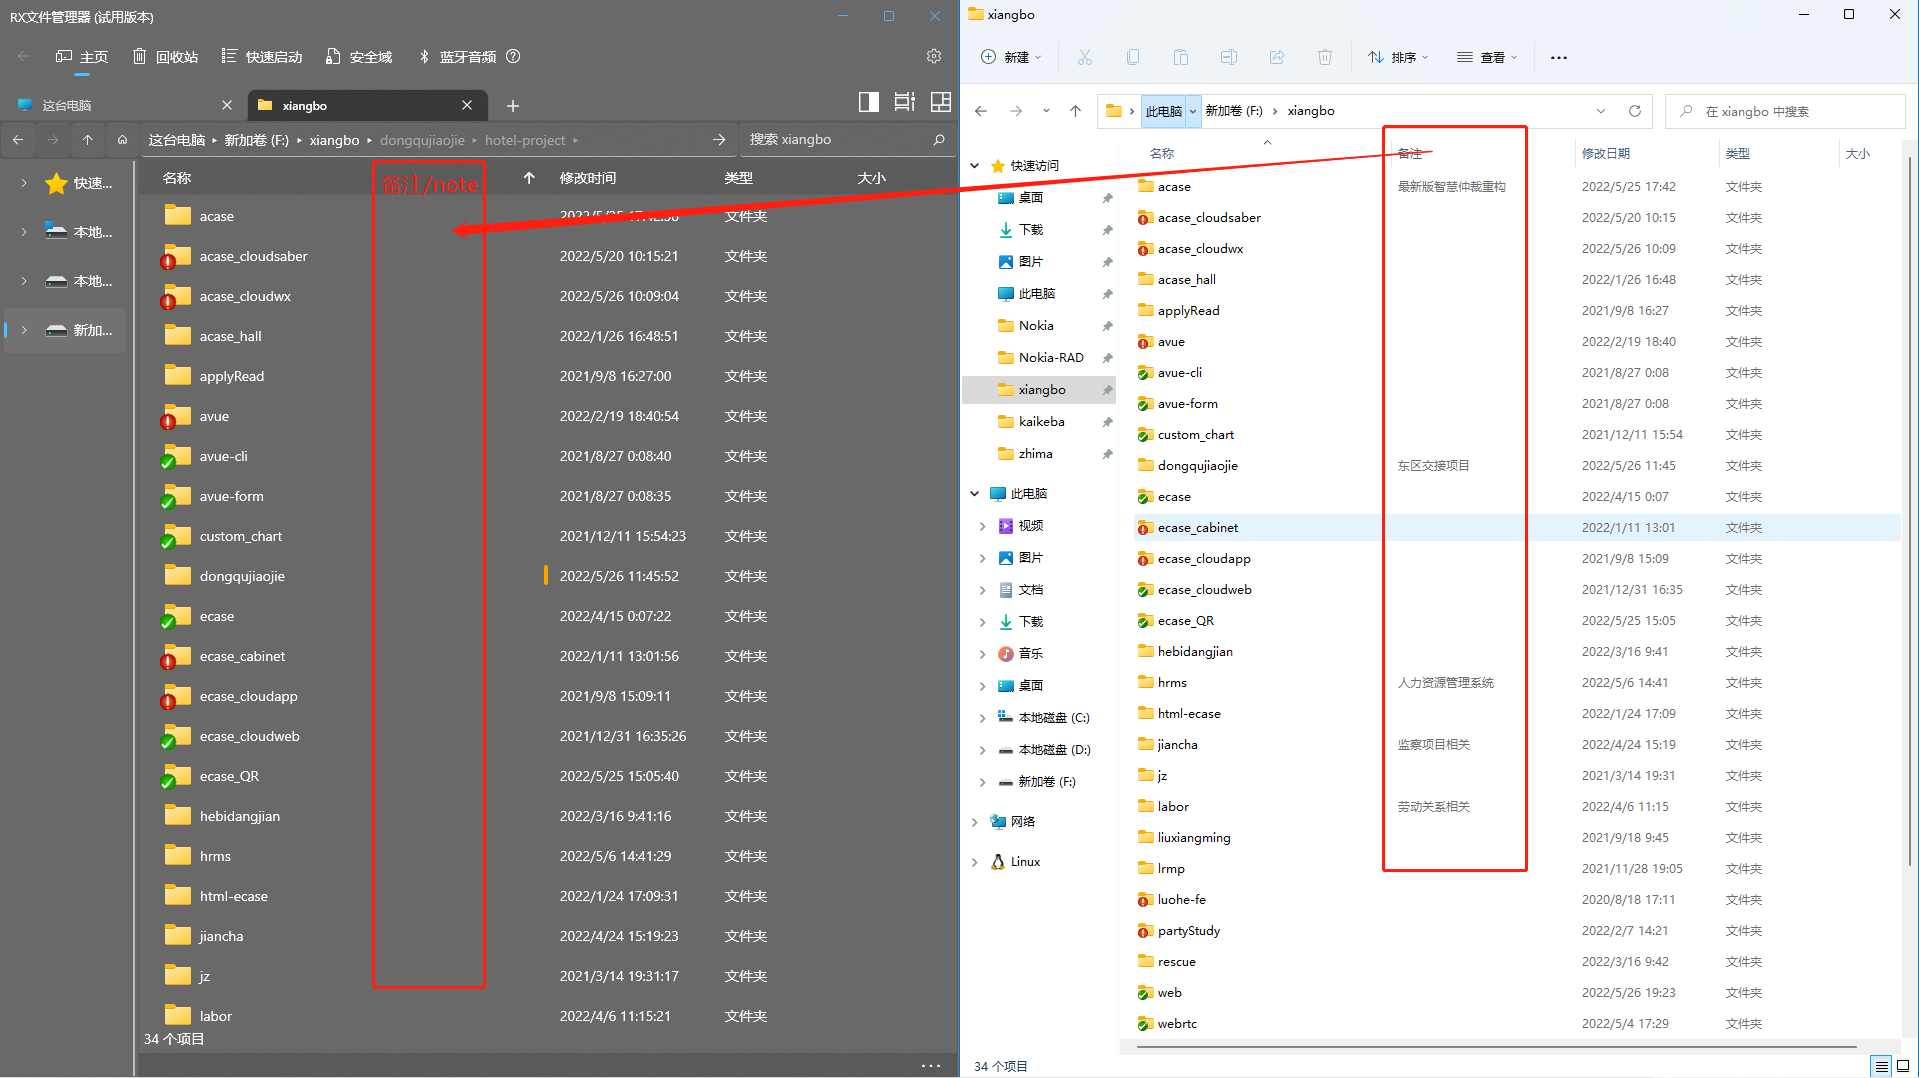The height and width of the screenshot is (1078, 1919).
Task: Collapse the 快速访问 tree node
Action: coord(975,166)
